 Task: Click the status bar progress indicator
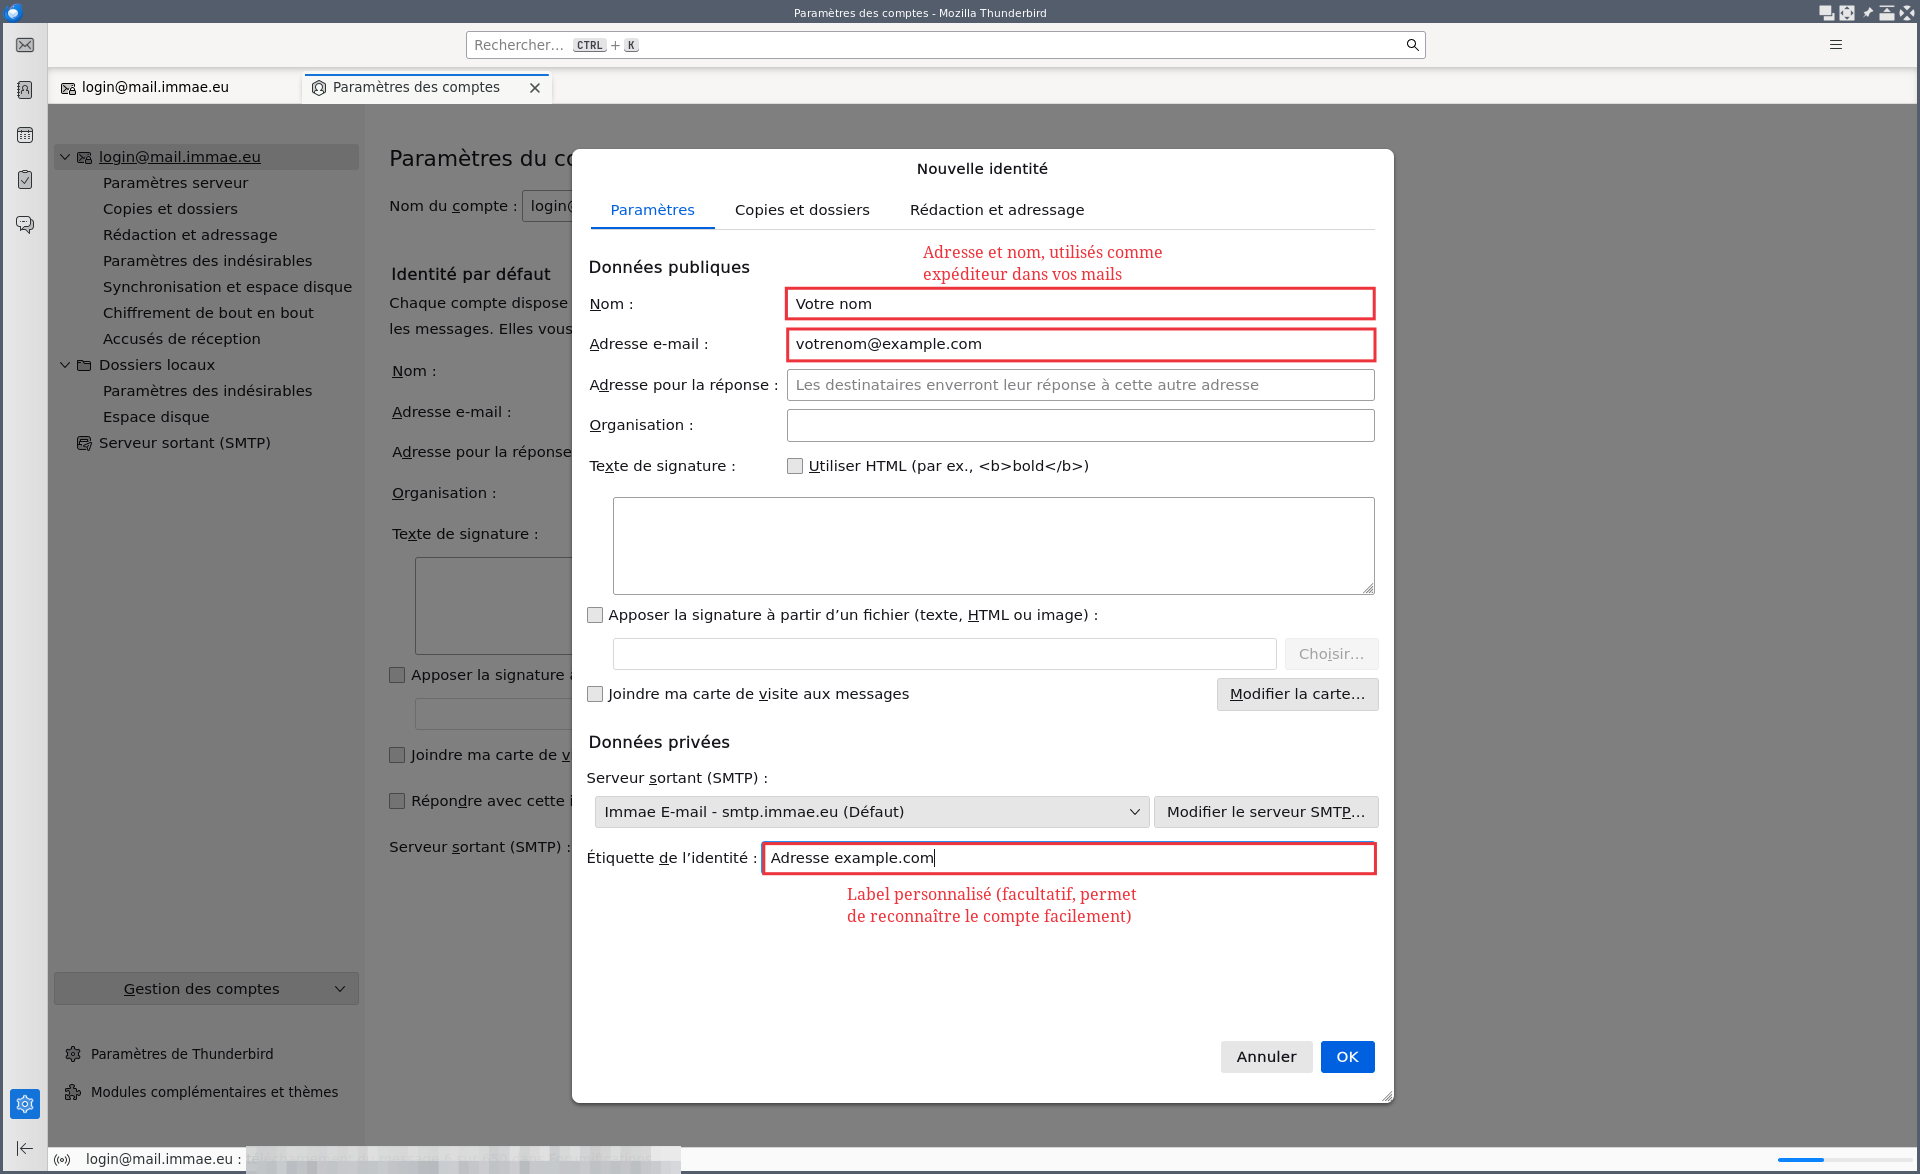point(1844,1160)
